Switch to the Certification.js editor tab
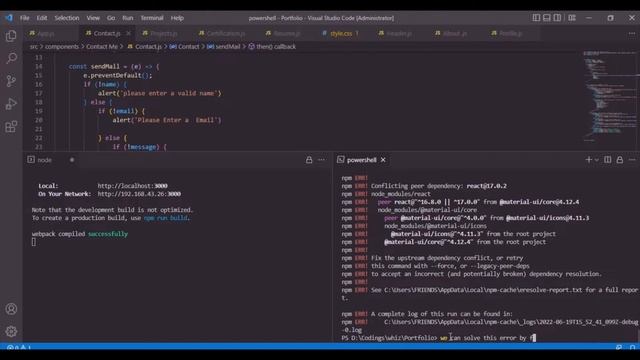The width and height of the screenshot is (640, 360). (x=226, y=33)
